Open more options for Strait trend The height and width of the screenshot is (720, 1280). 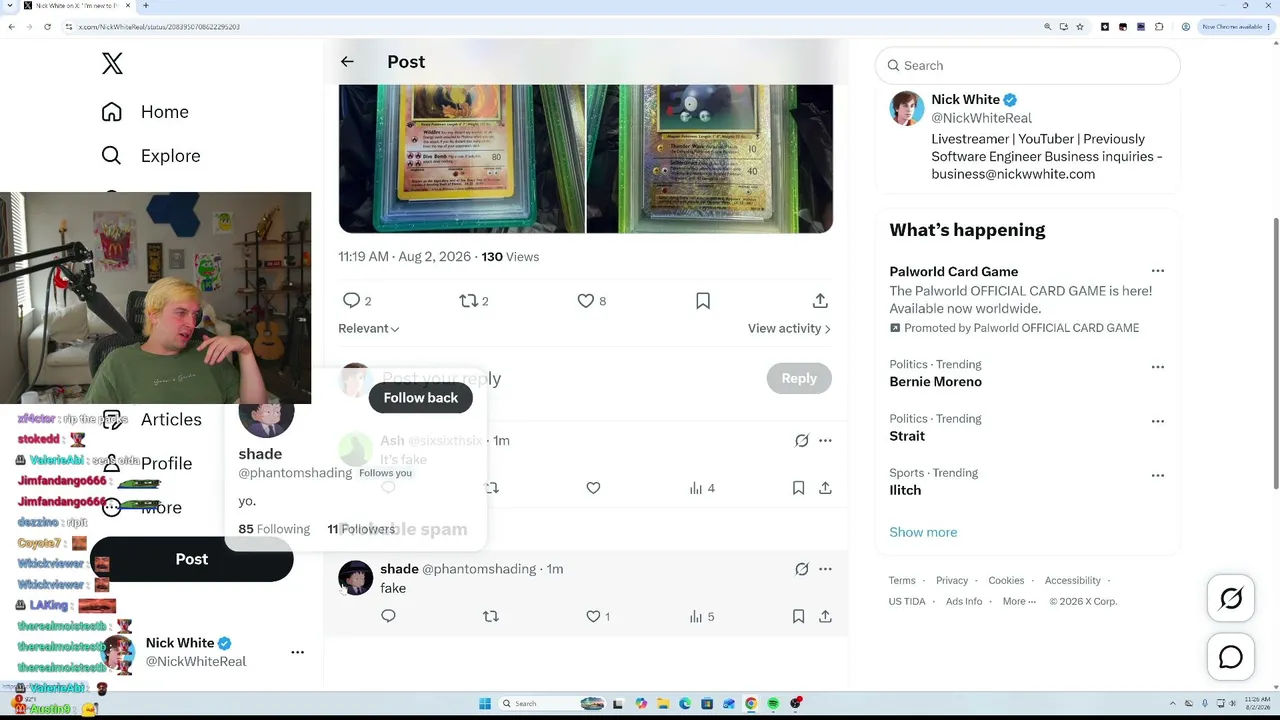(1158, 421)
